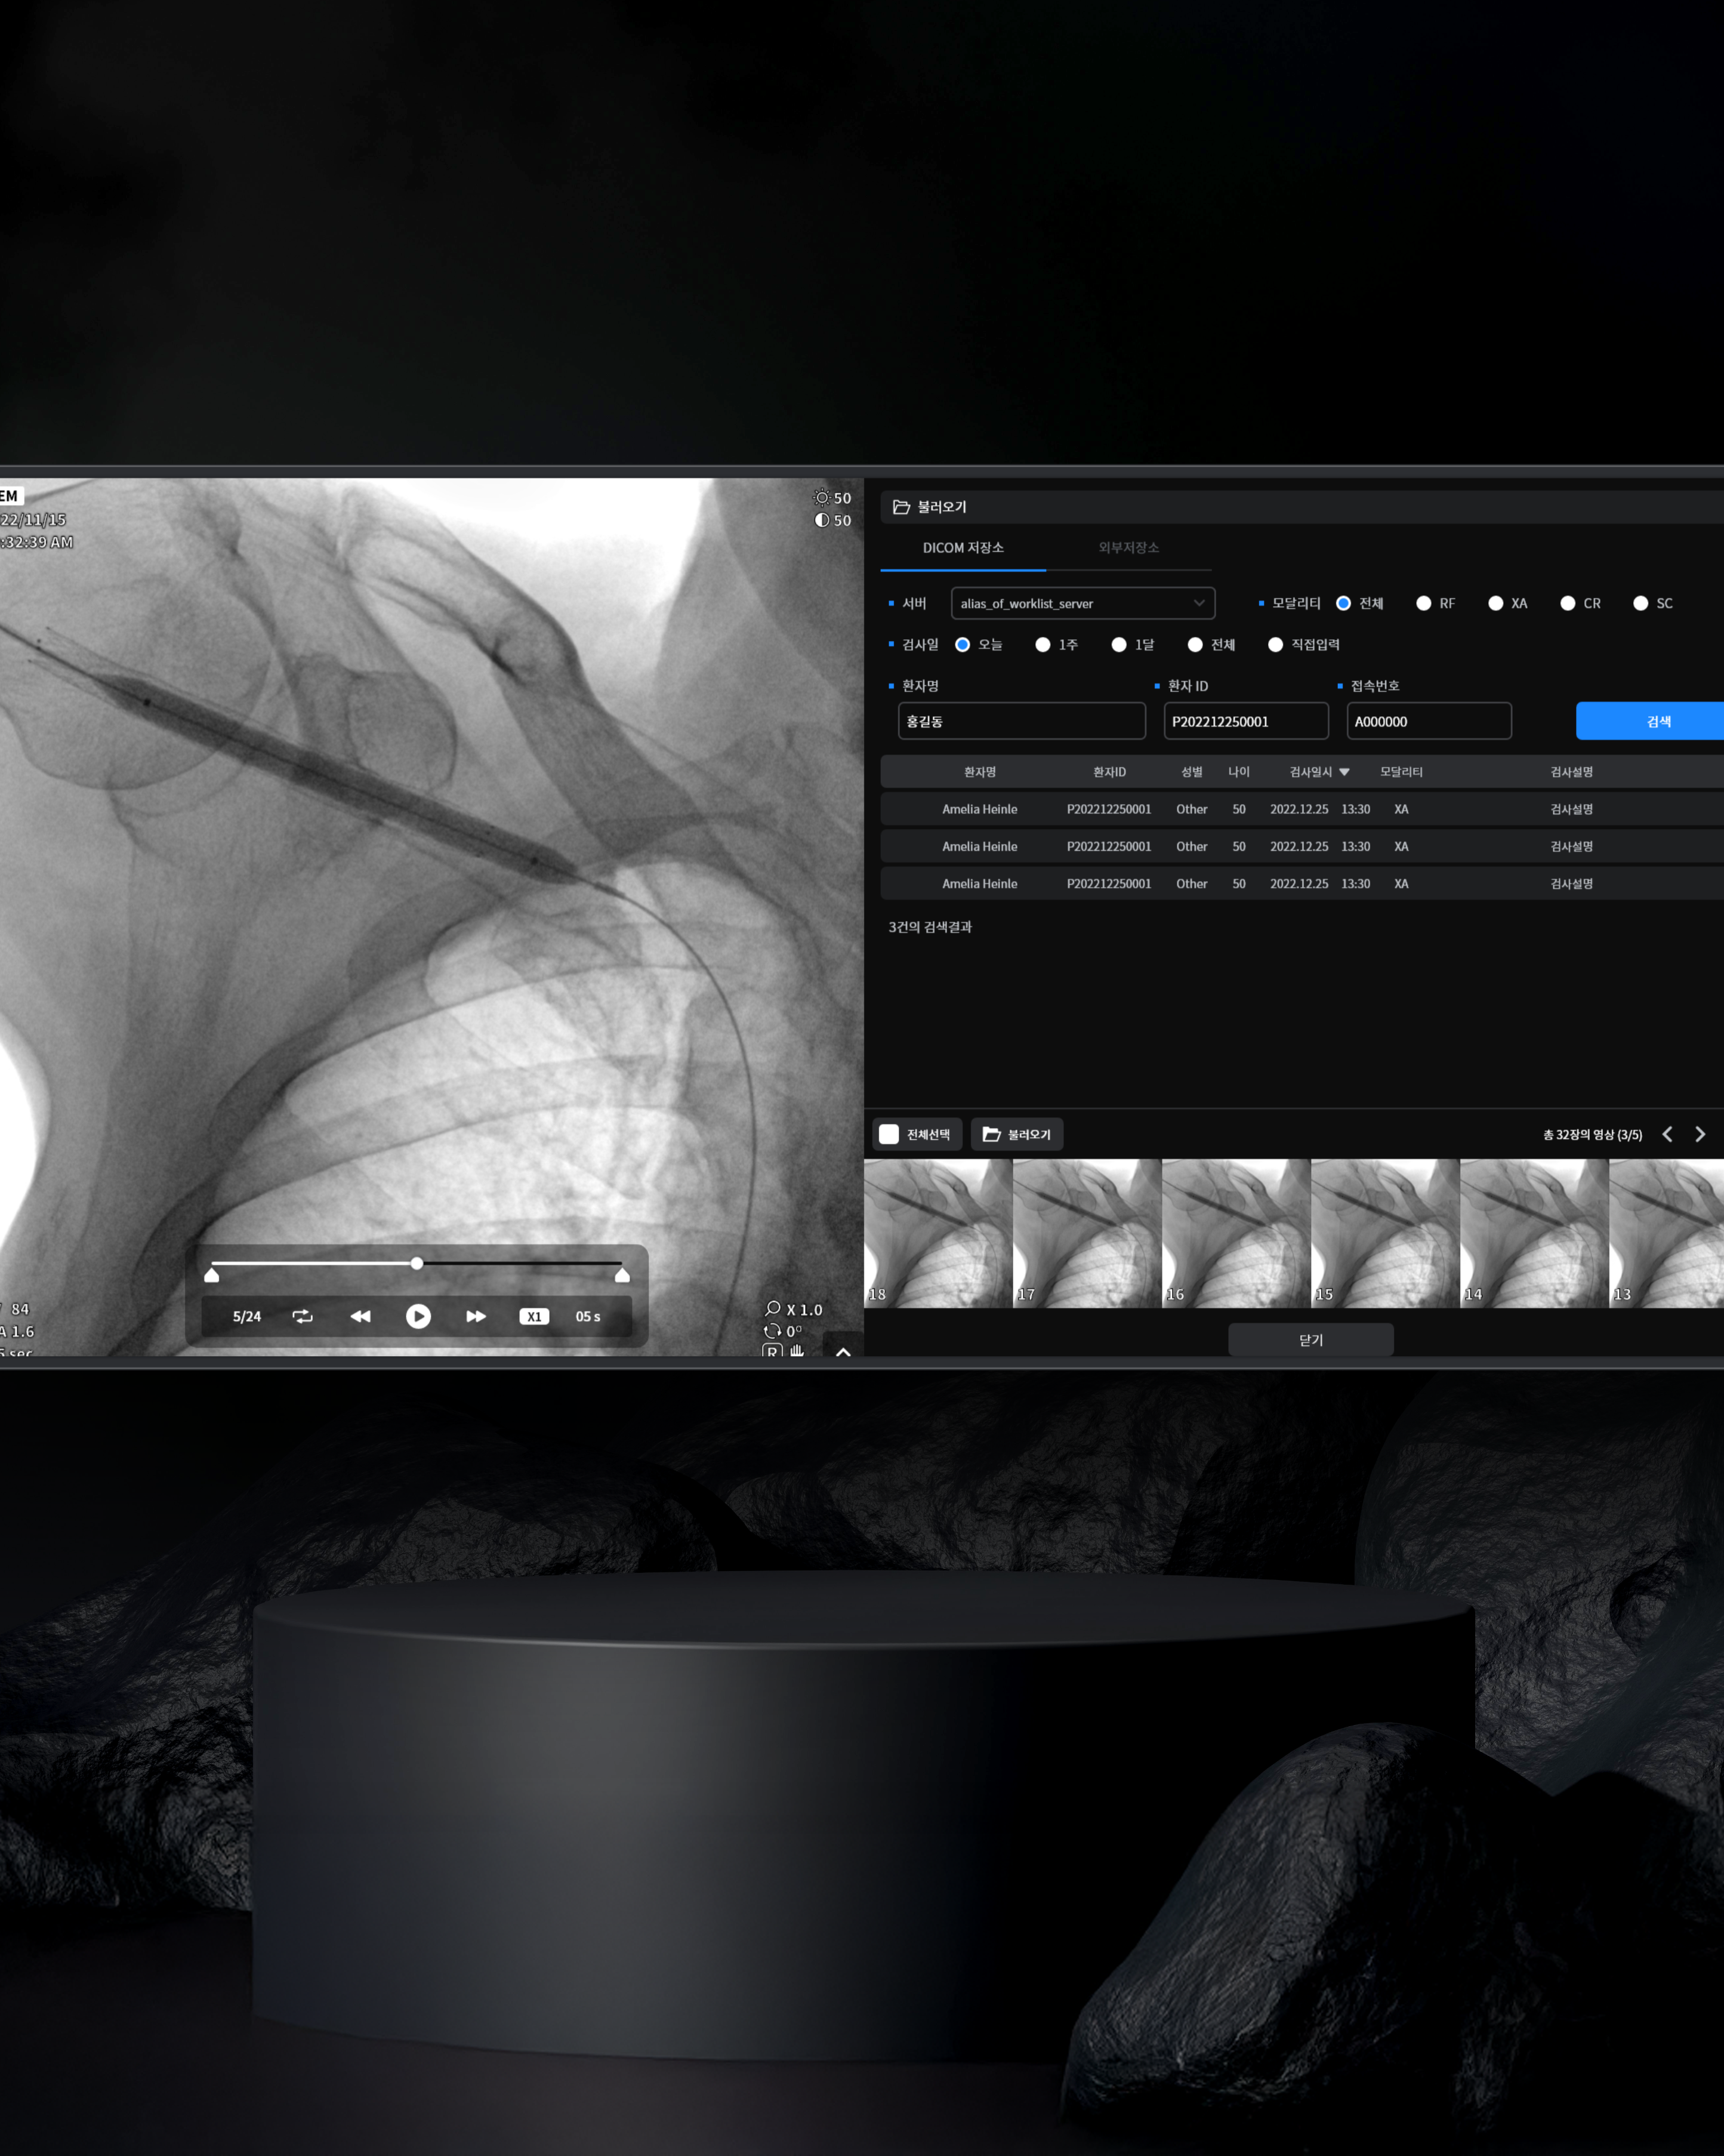Image resolution: width=1724 pixels, height=2156 pixels.
Task: Click the rewind icon
Action: [x=360, y=1316]
